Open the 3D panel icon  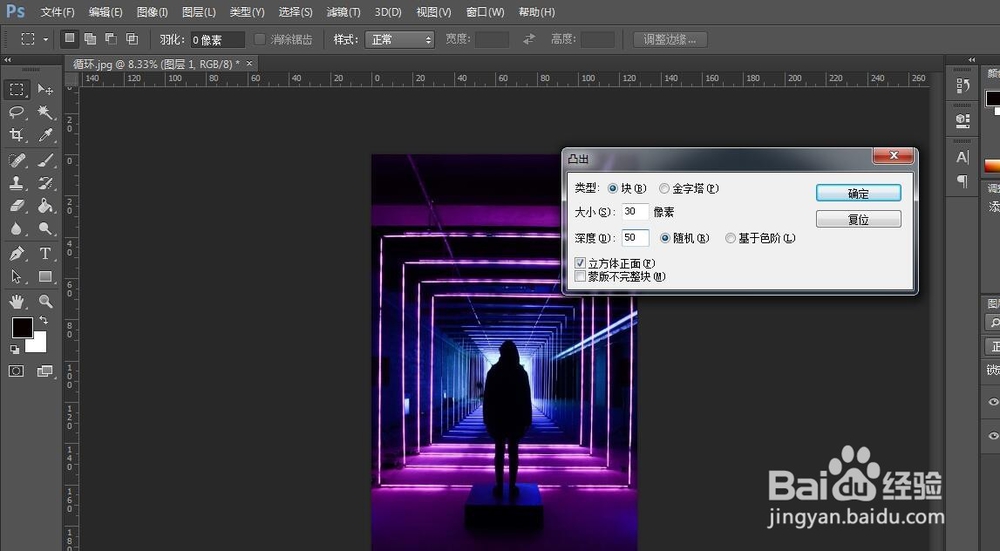(x=962, y=121)
